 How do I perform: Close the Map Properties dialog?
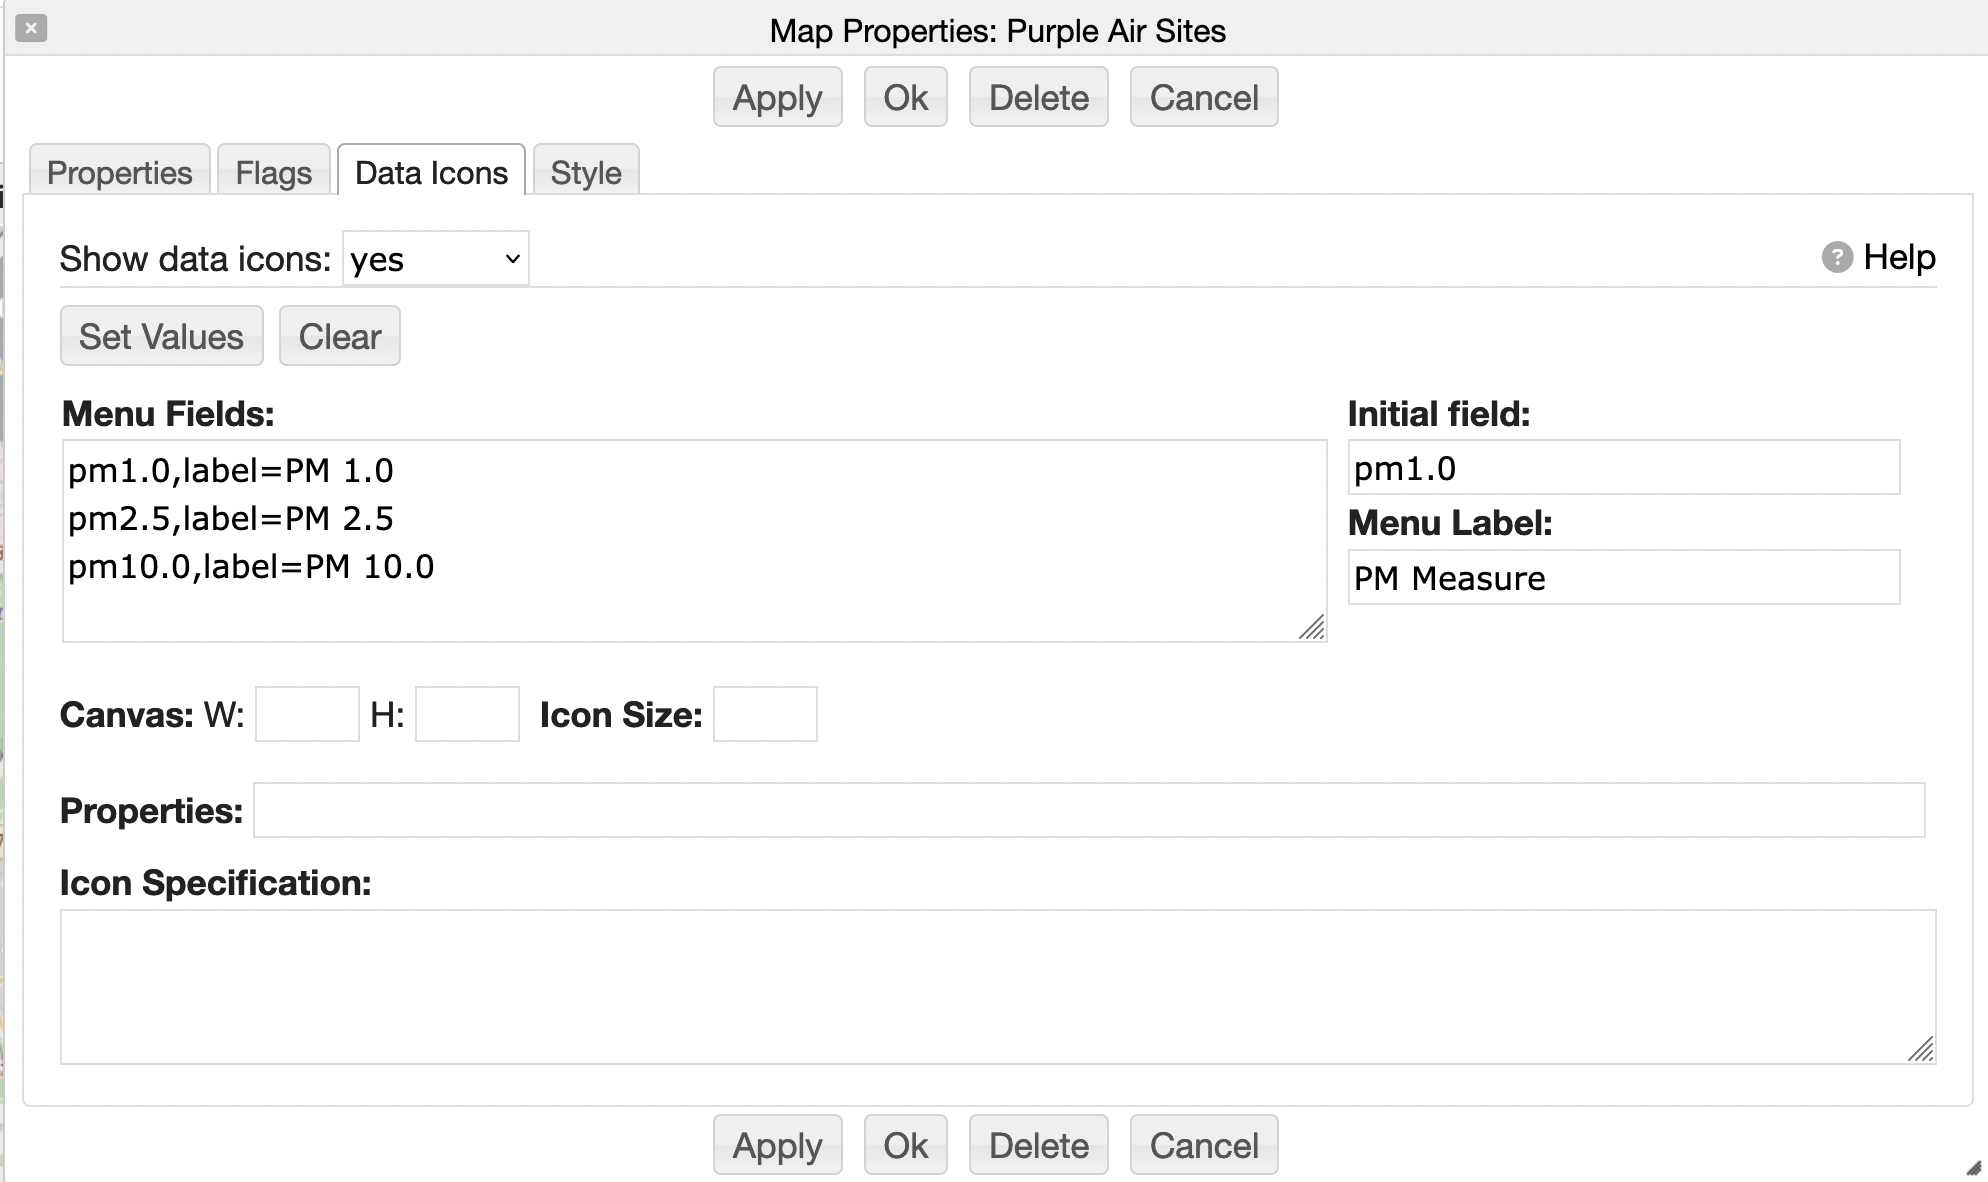[x=31, y=28]
